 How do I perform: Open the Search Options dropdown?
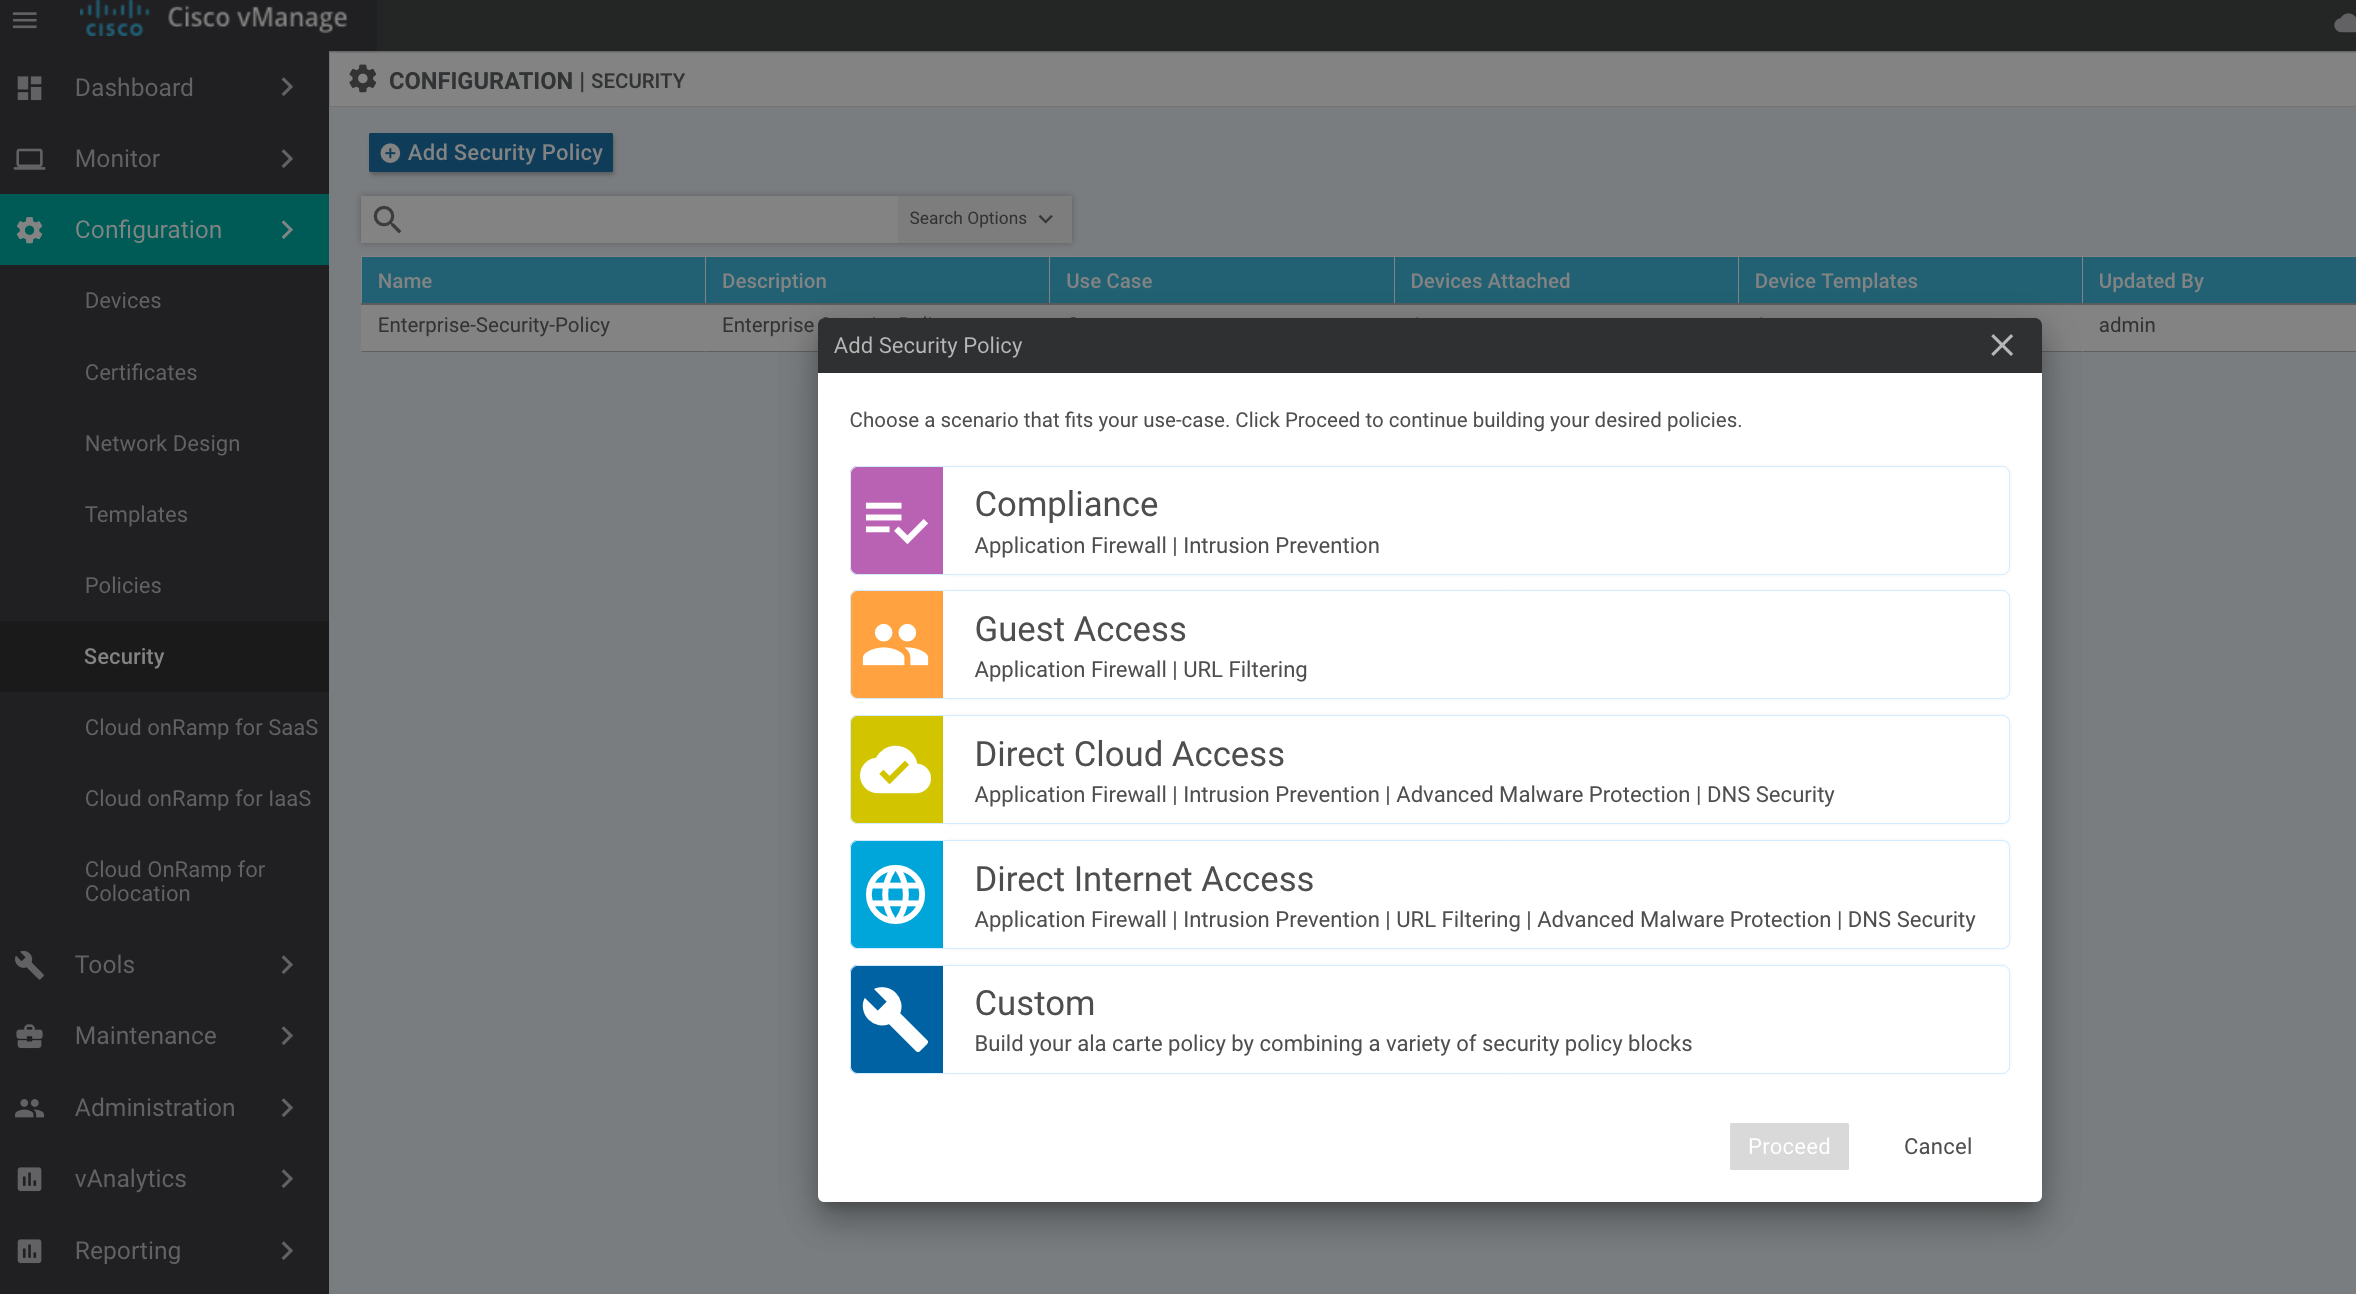(x=982, y=219)
